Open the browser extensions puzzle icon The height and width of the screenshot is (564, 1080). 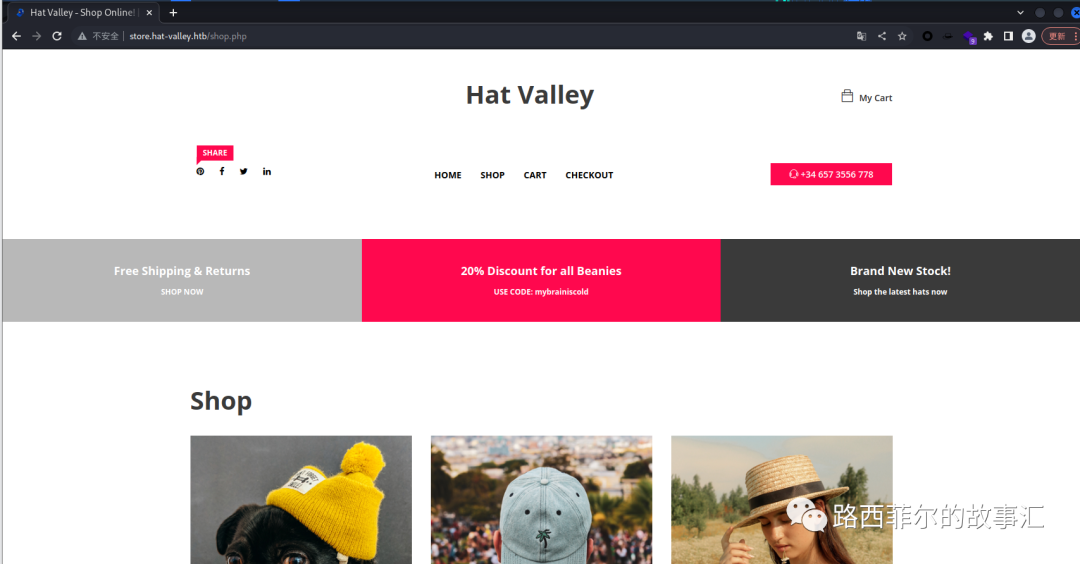coord(988,36)
